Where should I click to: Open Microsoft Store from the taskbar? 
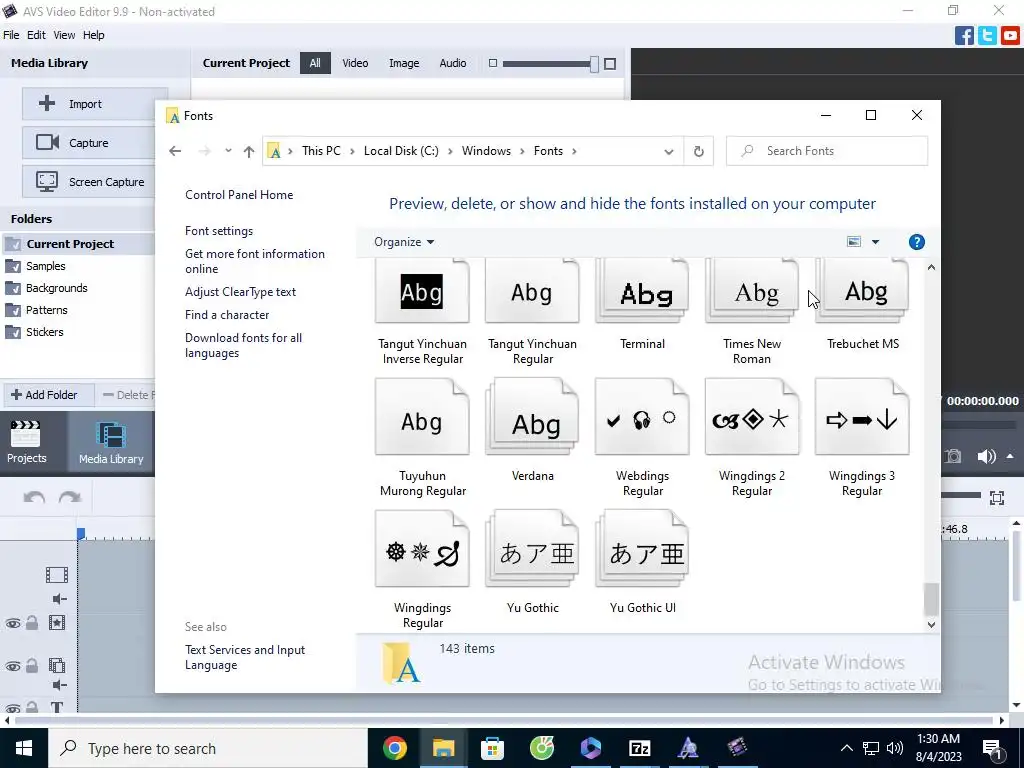[492, 748]
